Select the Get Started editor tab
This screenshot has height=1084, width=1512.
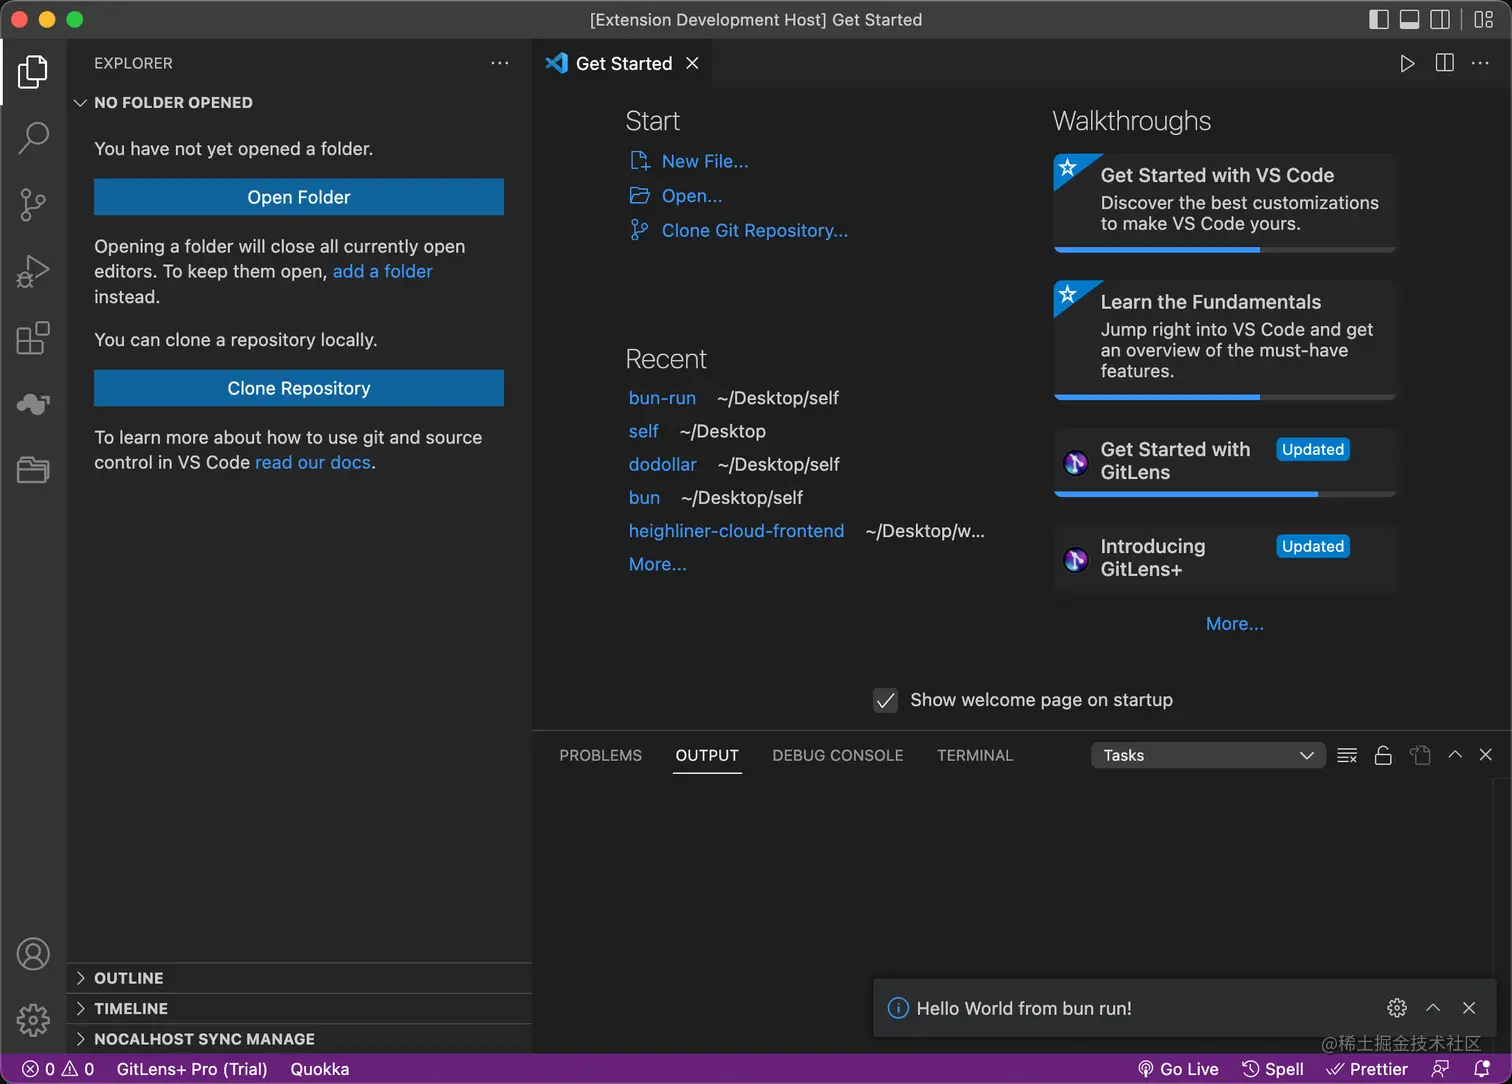point(622,63)
